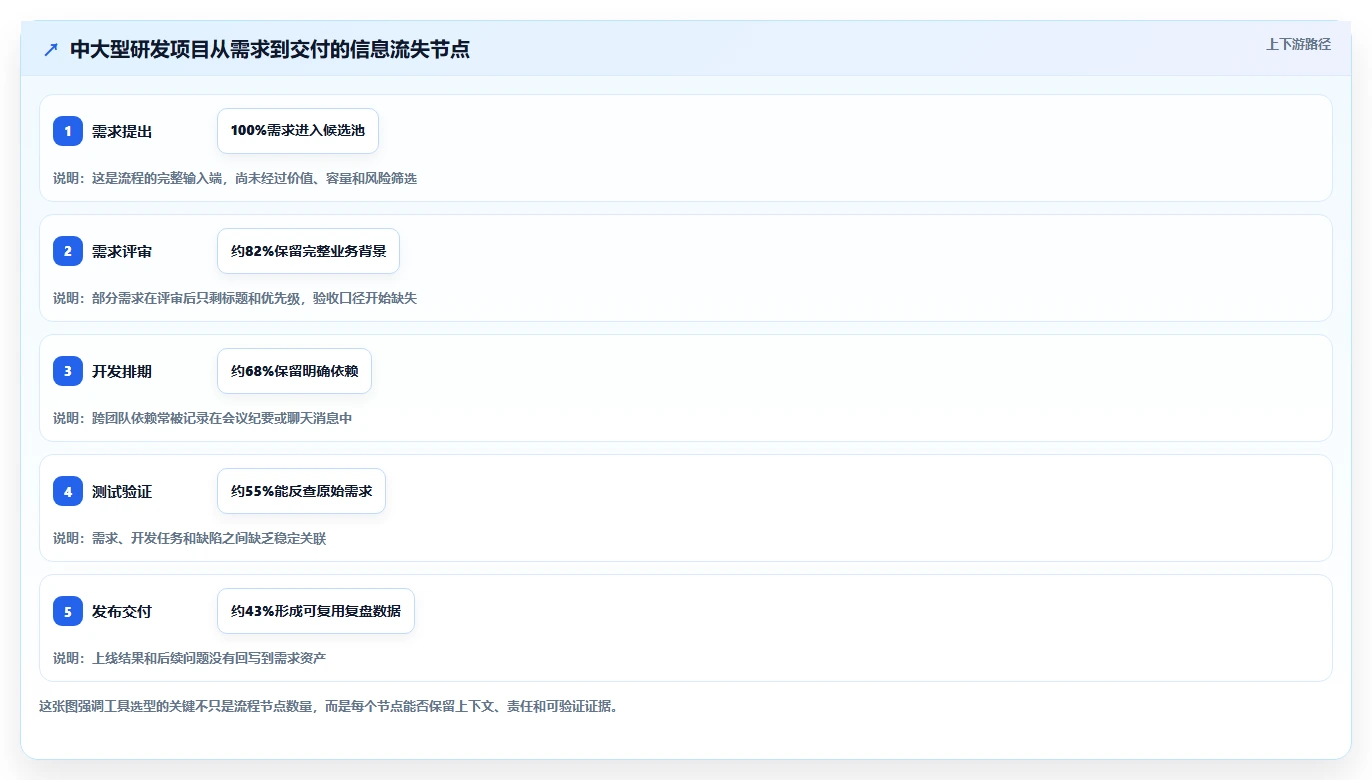
Task: Click step number badge 4
Action: pos(68,491)
